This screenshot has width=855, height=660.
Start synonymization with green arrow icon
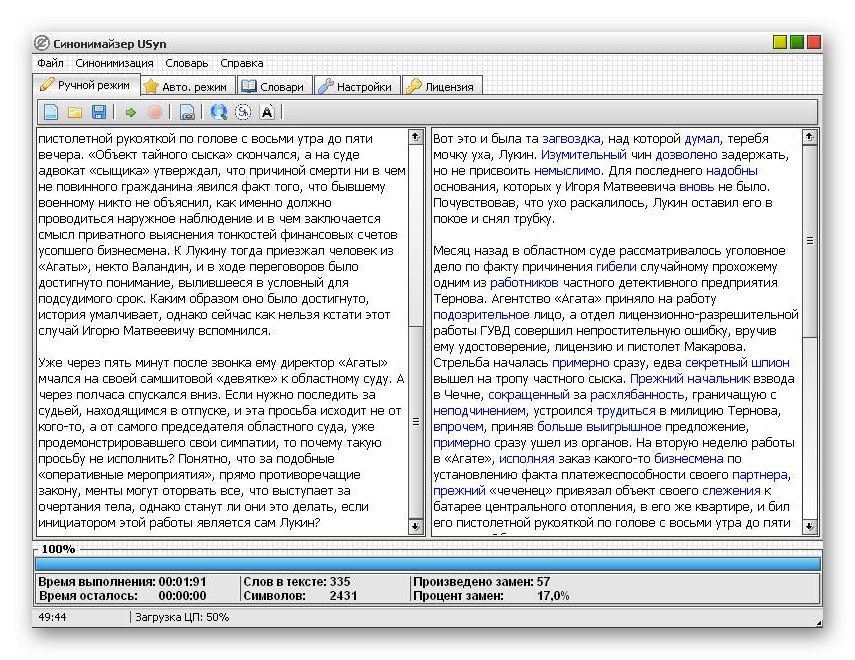tap(131, 112)
